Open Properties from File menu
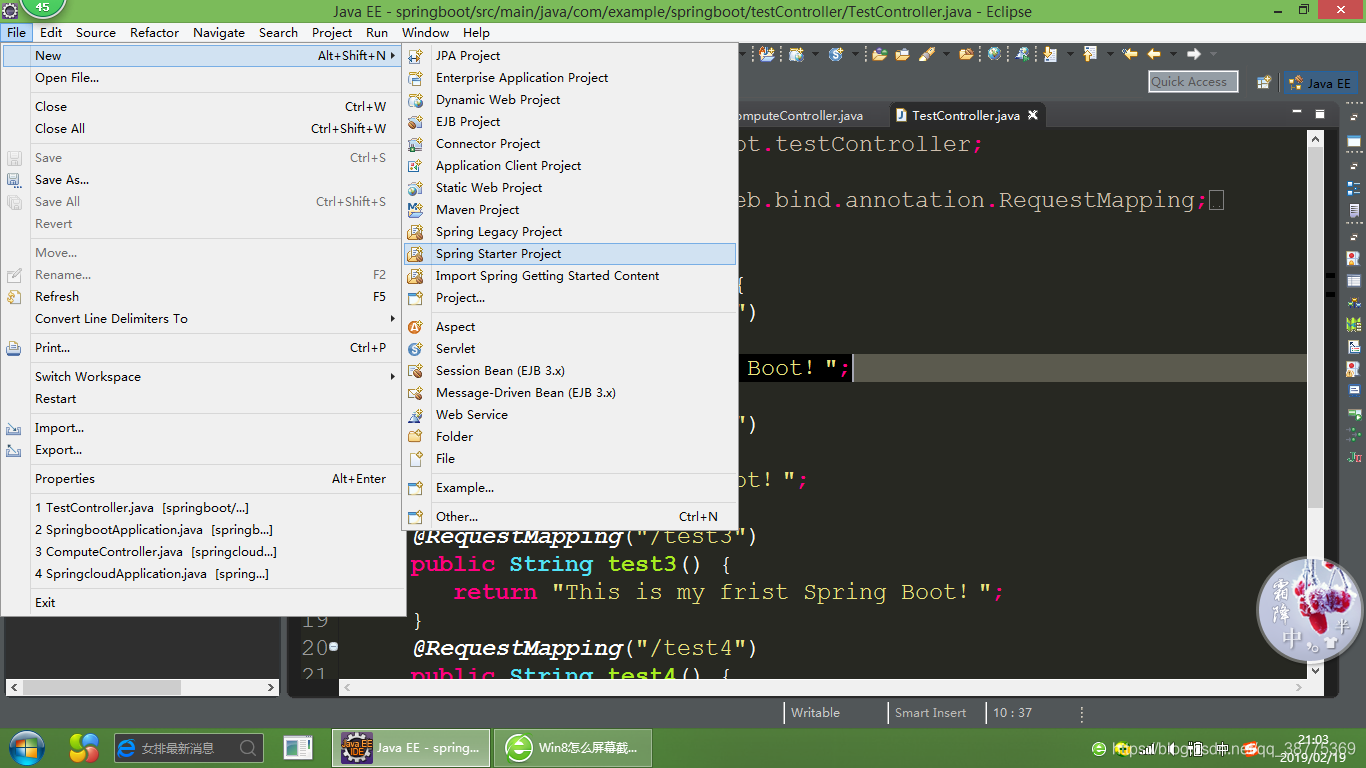Viewport: 1366px width, 768px height. tap(203, 479)
